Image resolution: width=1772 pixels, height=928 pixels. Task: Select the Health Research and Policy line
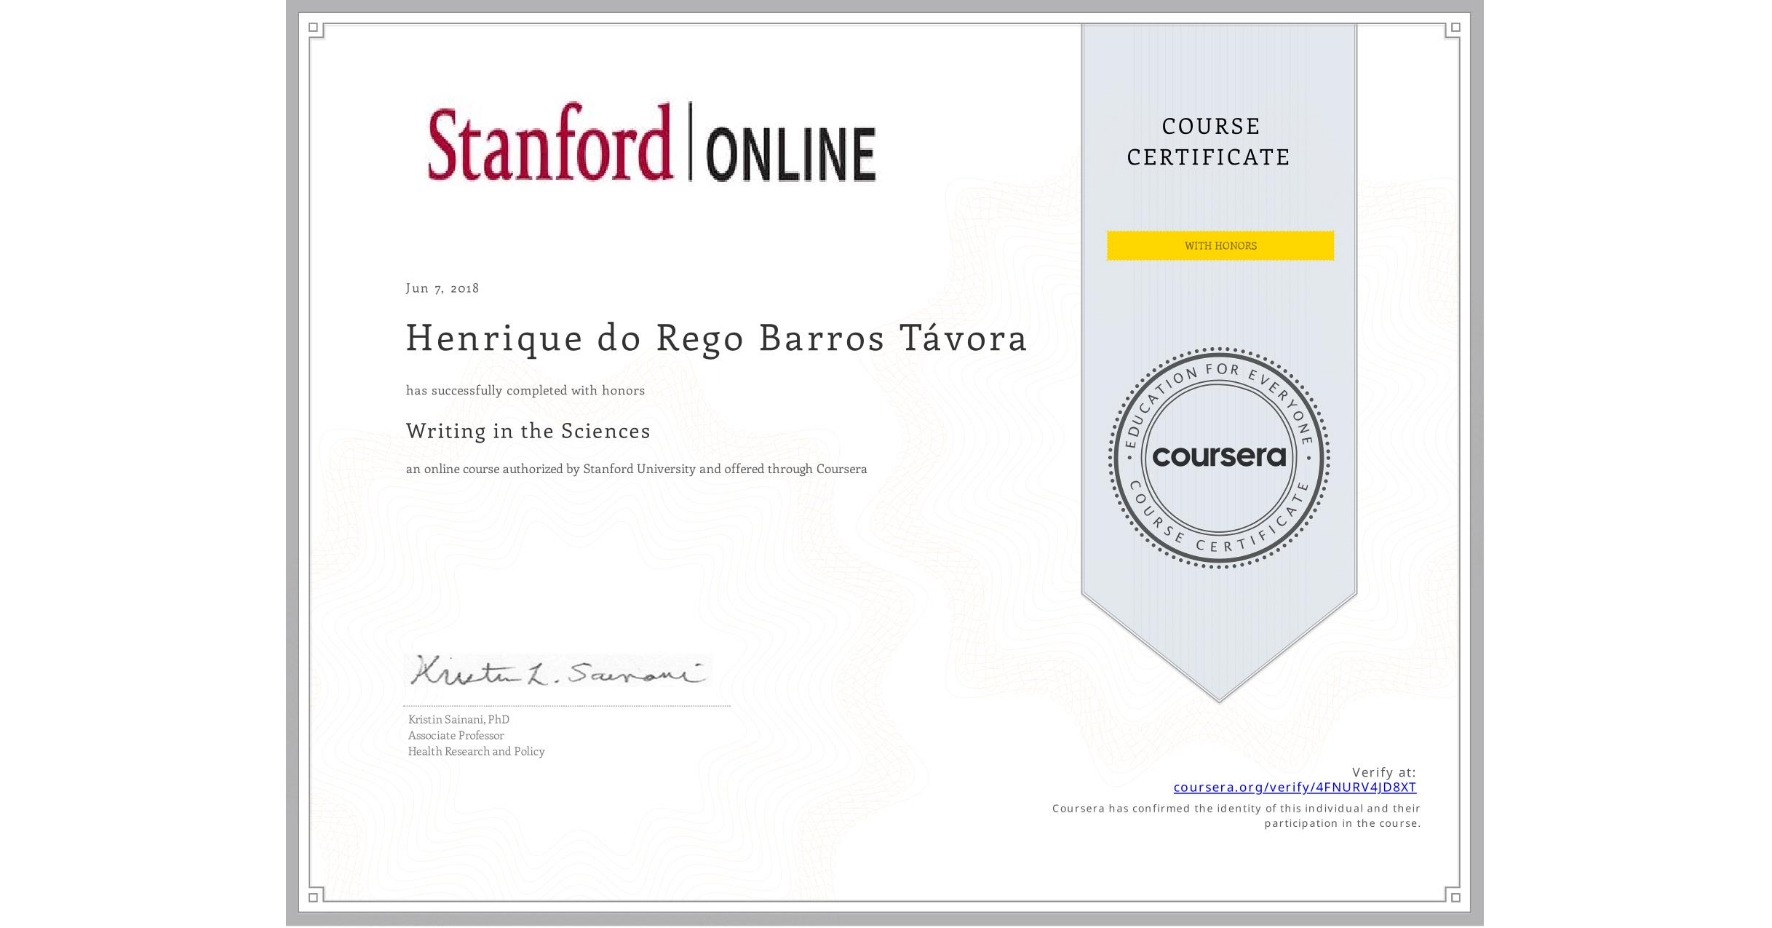click(475, 751)
